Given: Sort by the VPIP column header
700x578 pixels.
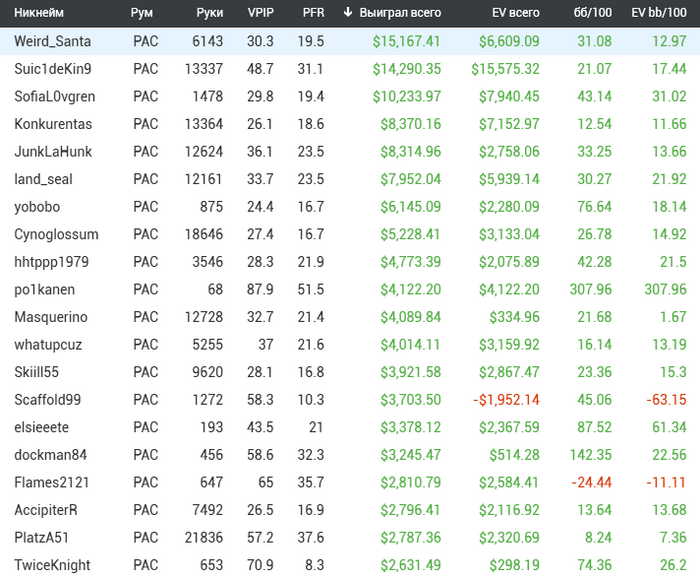Looking at the screenshot, I should [260, 12].
